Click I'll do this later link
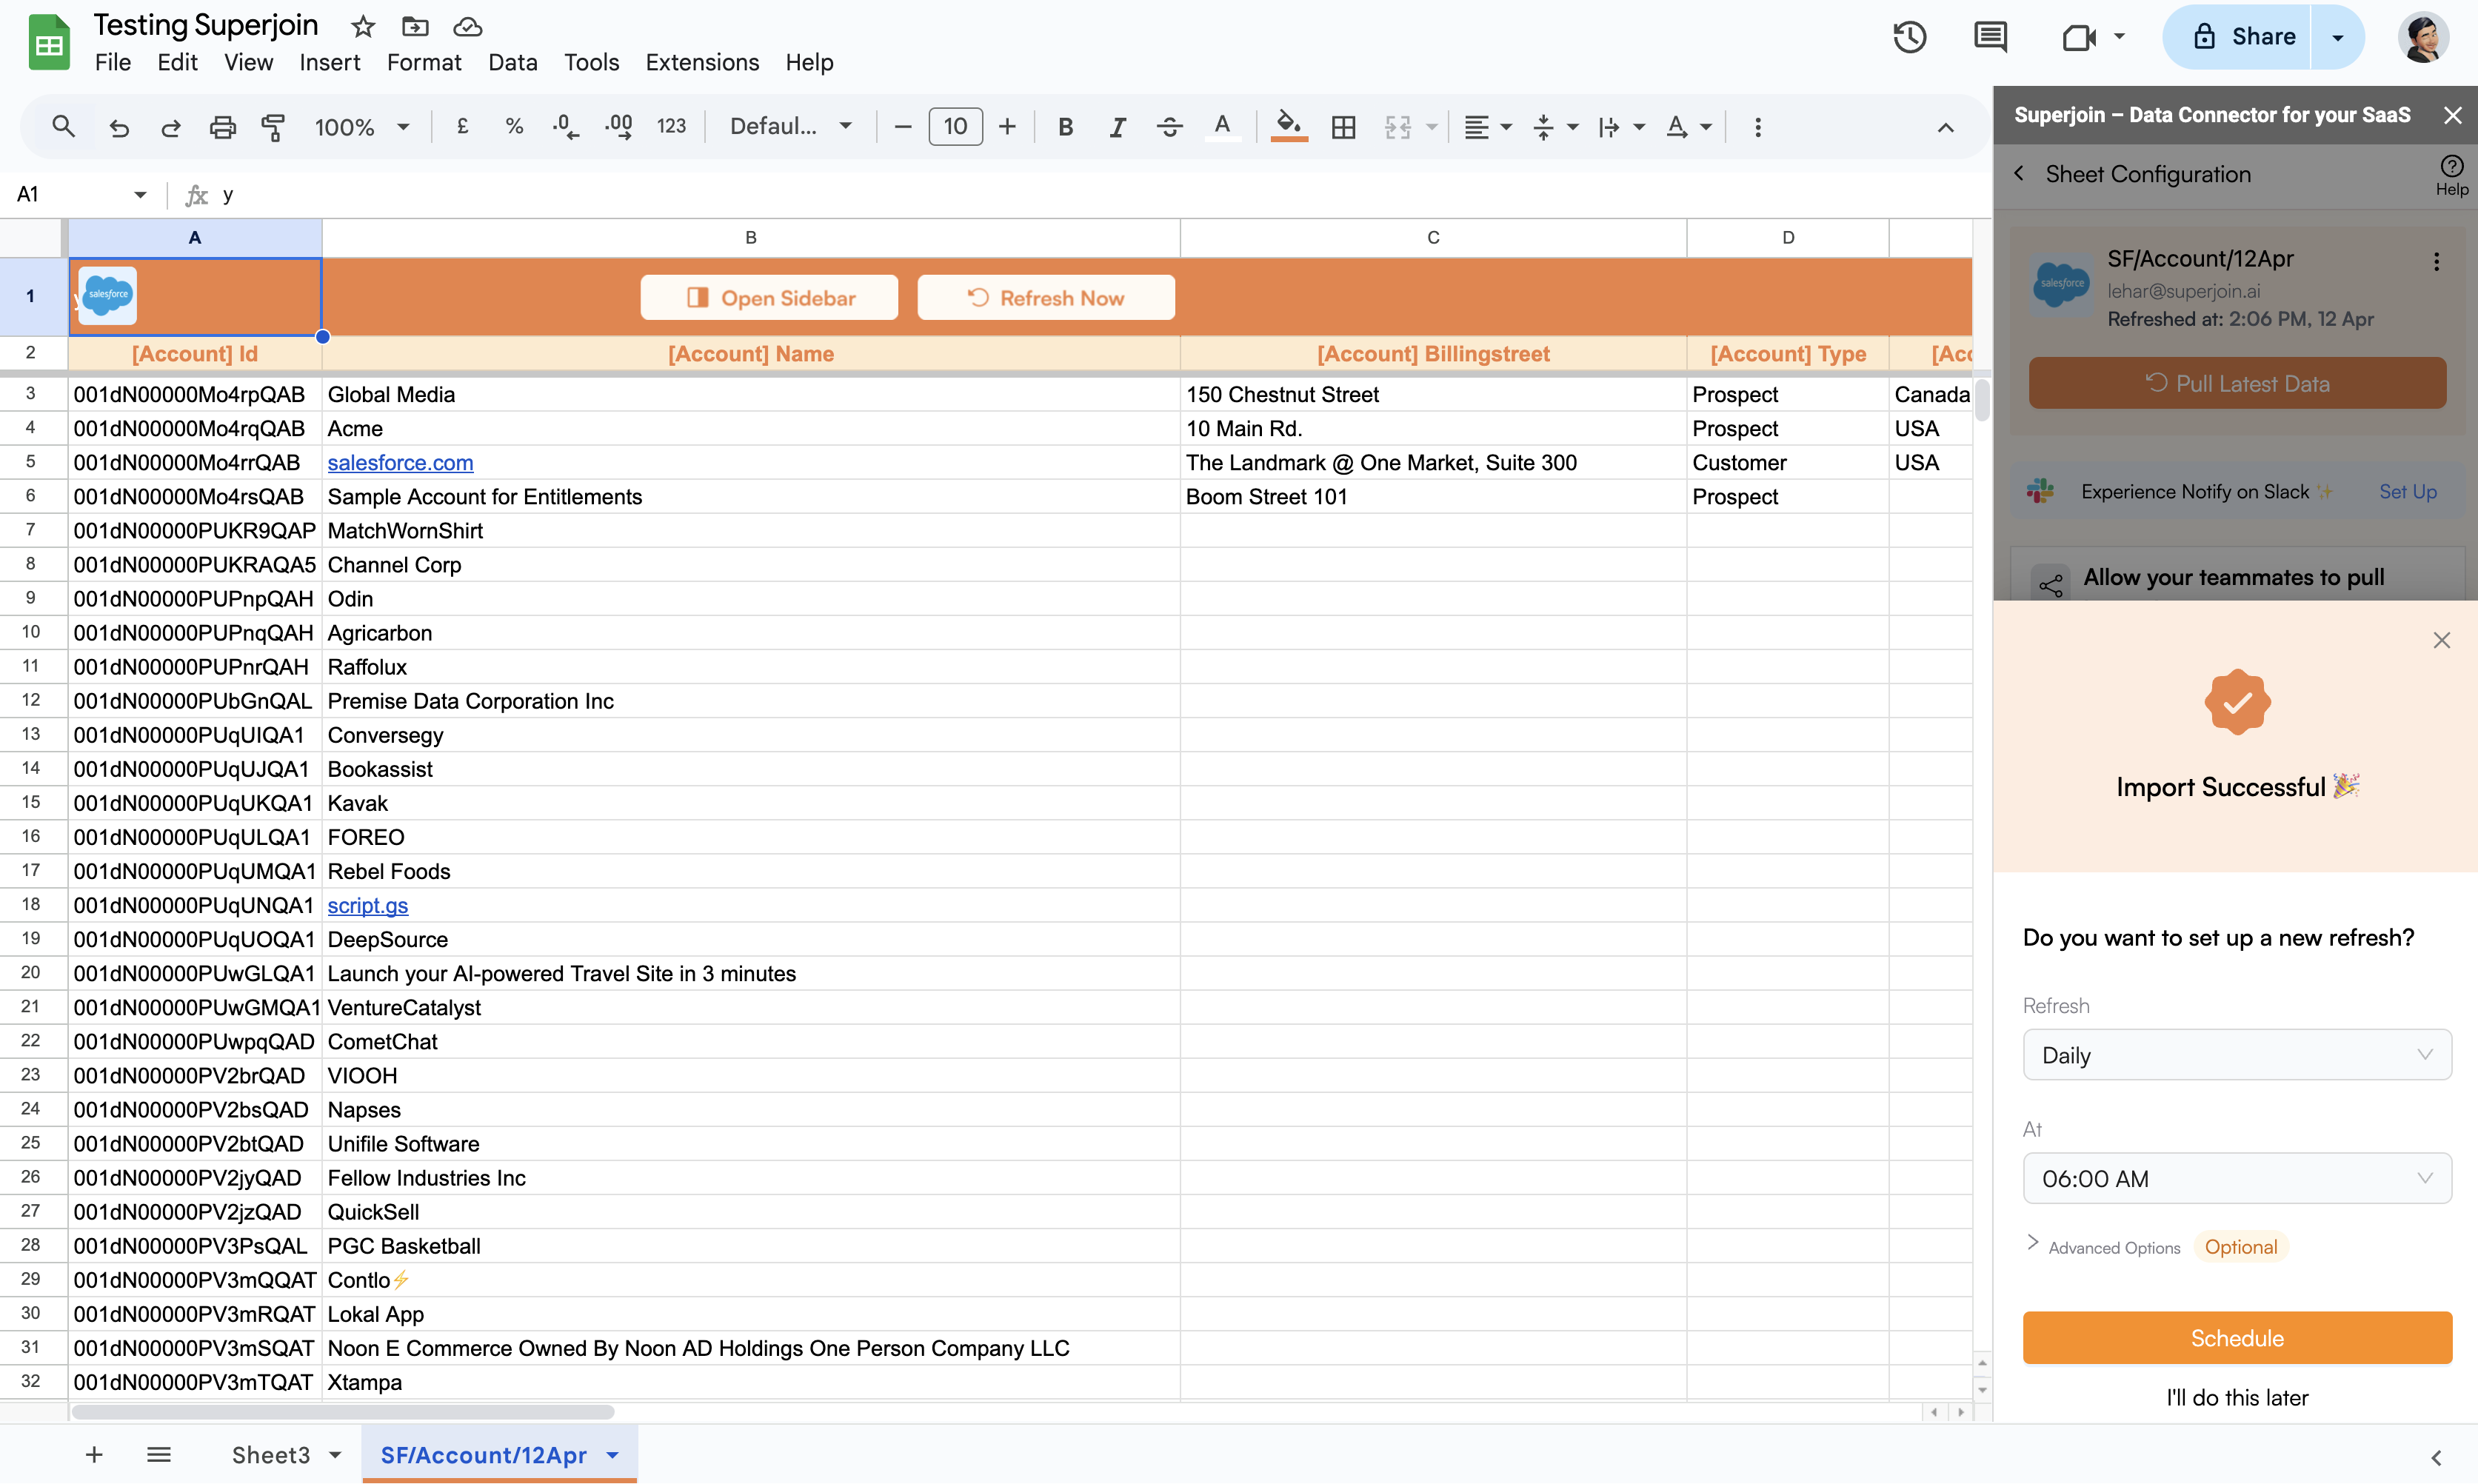 2236,1397
